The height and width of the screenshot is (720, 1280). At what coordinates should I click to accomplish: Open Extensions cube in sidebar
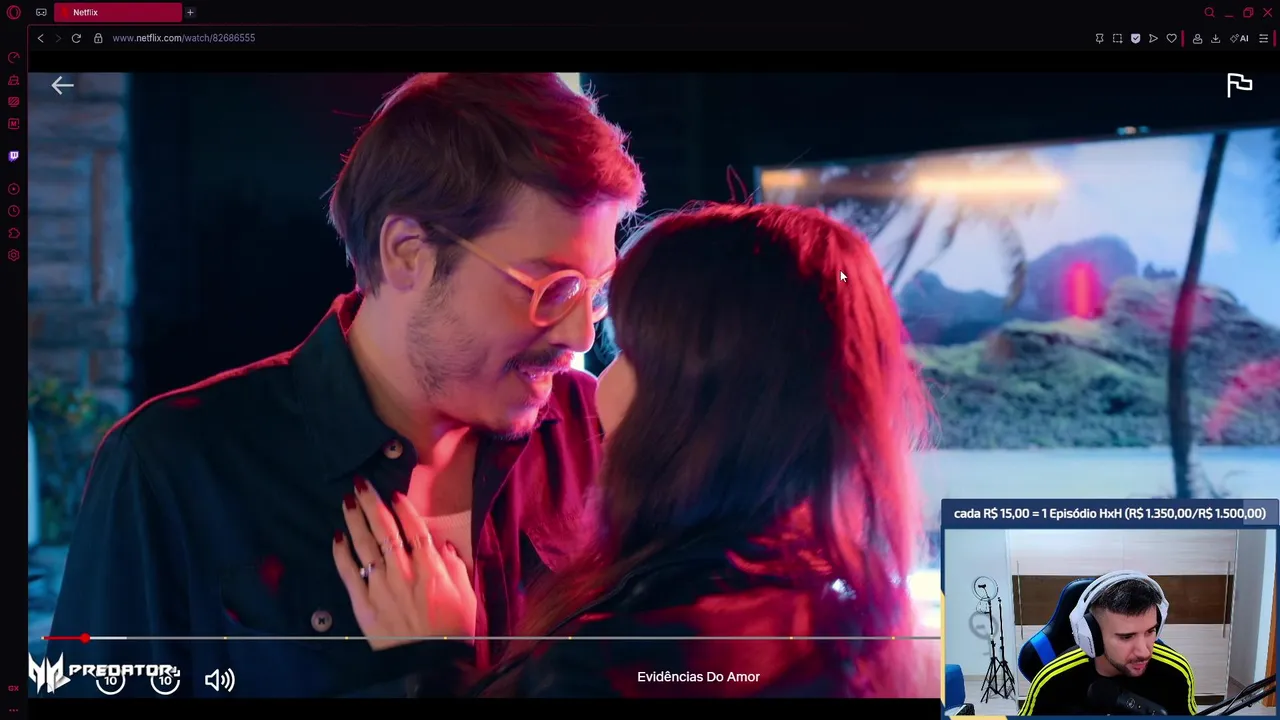point(13,233)
